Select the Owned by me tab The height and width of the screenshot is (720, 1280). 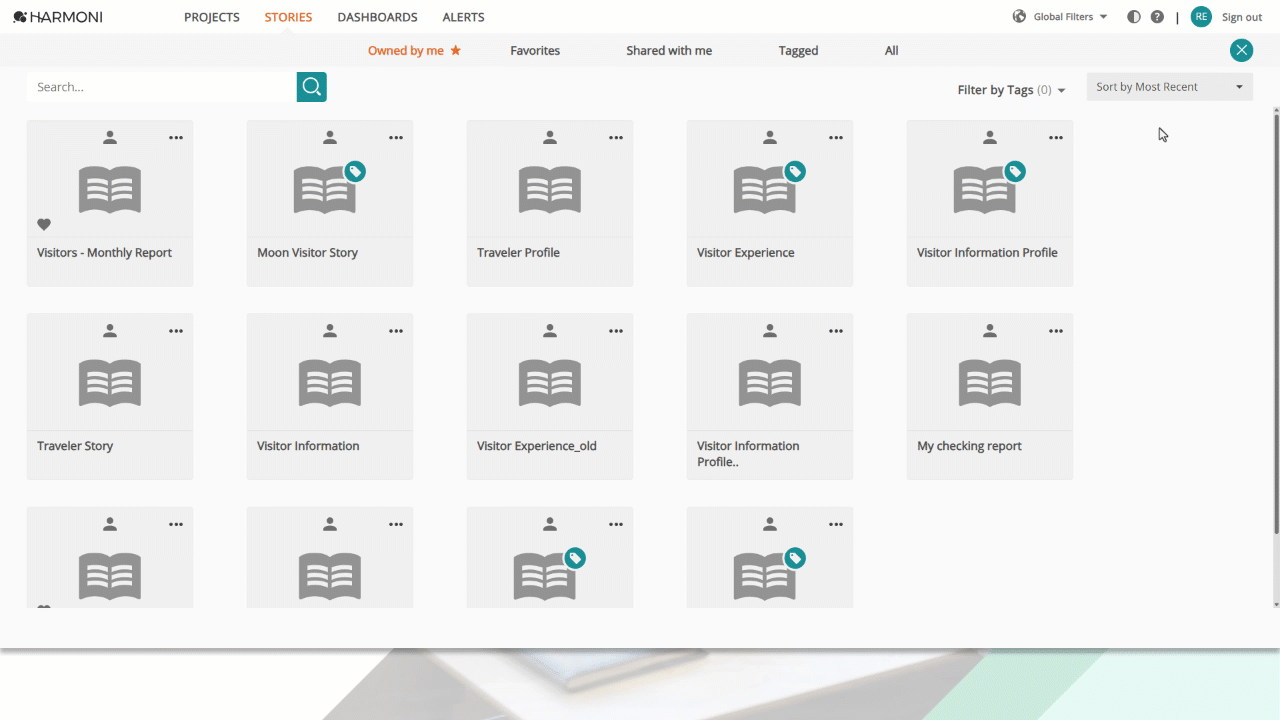(414, 51)
